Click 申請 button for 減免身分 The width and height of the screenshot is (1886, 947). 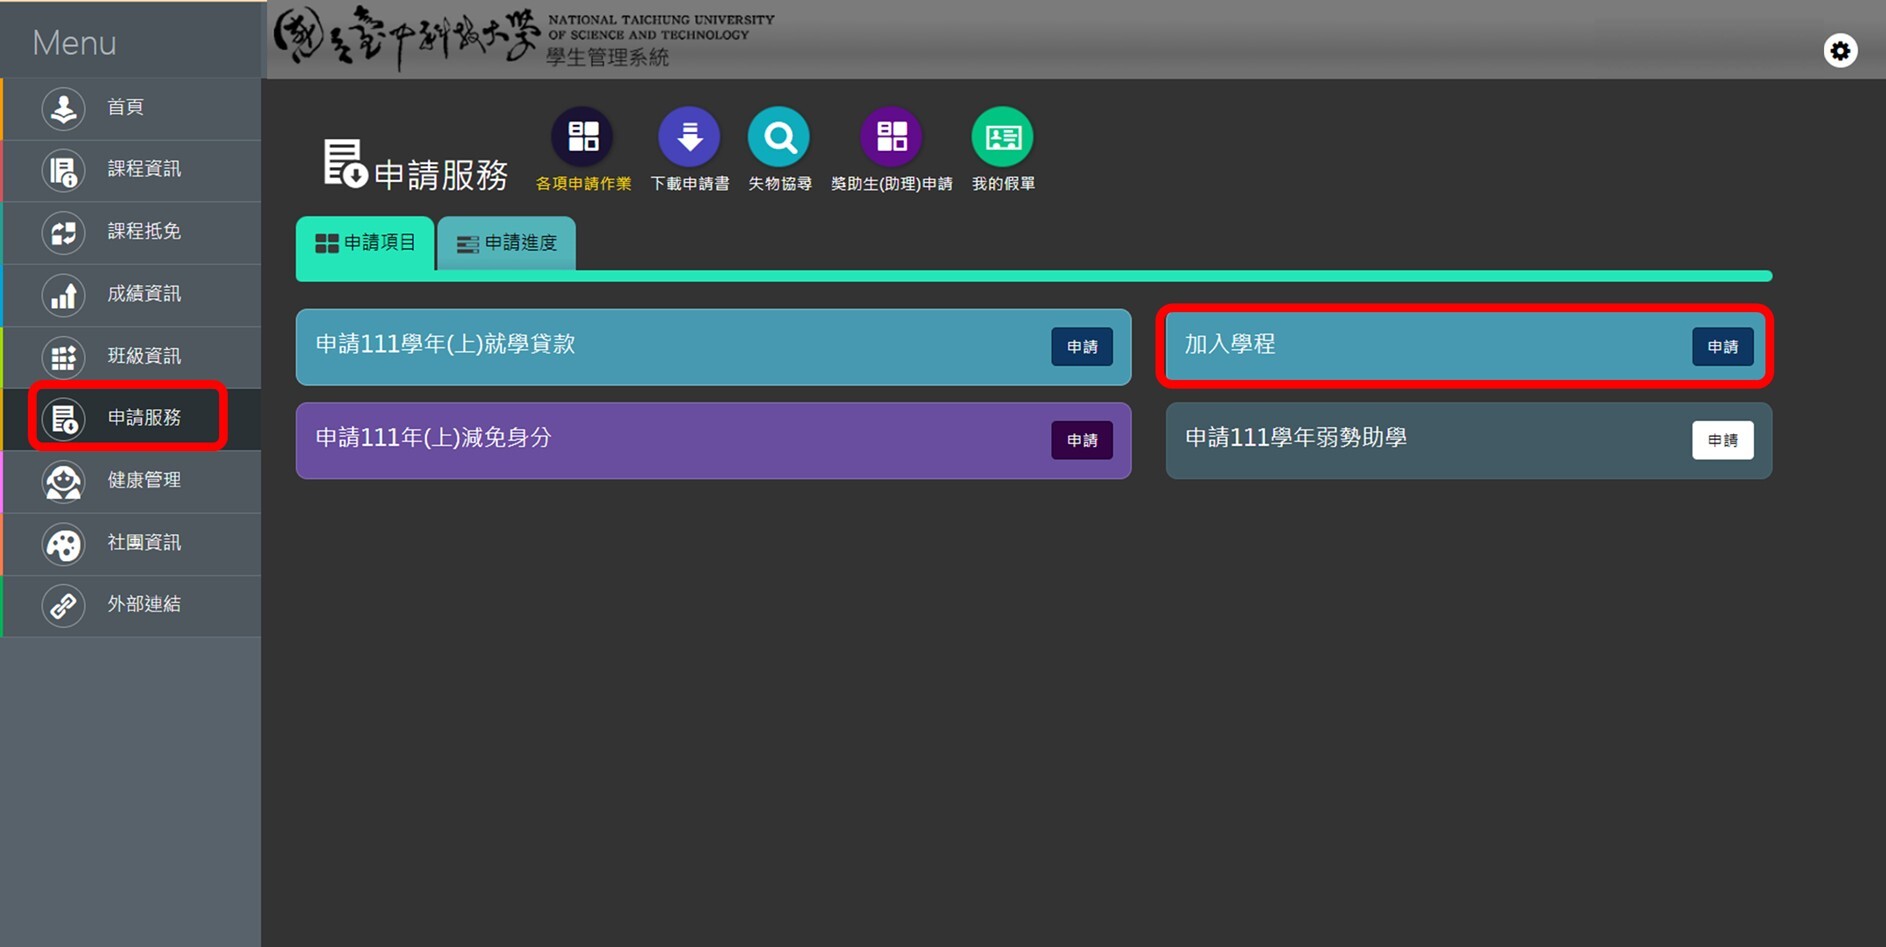1082,440
